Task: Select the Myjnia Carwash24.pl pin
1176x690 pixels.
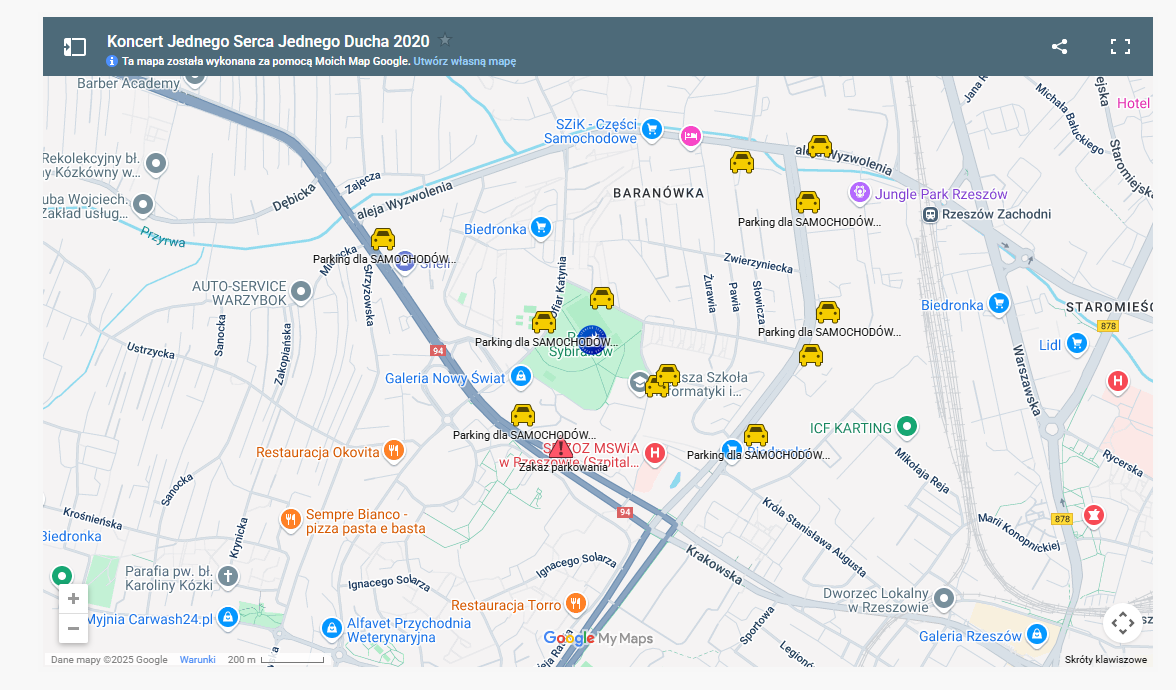Action: pyautogui.click(x=228, y=617)
